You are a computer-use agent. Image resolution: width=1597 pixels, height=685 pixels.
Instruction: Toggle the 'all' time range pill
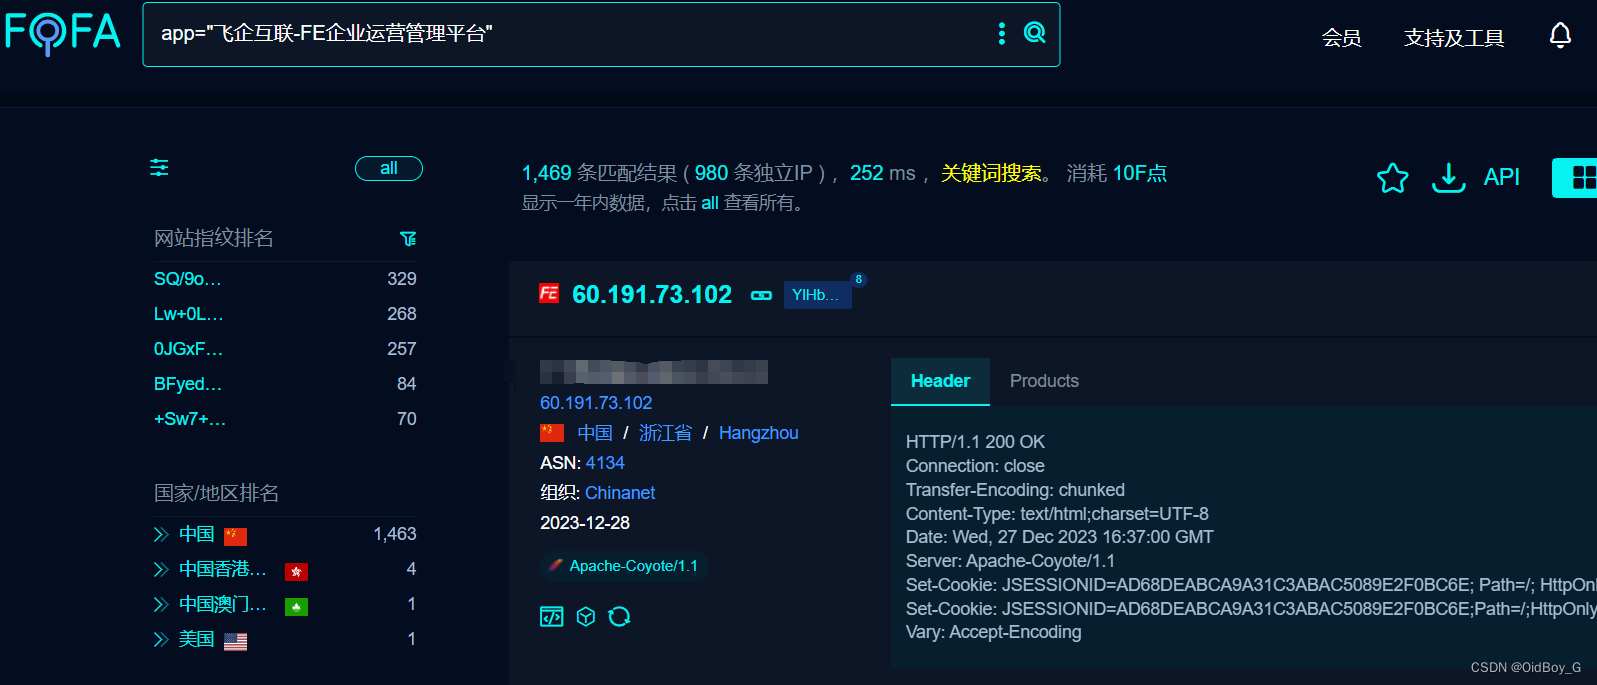pyautogui.click(x=389, y=169)
